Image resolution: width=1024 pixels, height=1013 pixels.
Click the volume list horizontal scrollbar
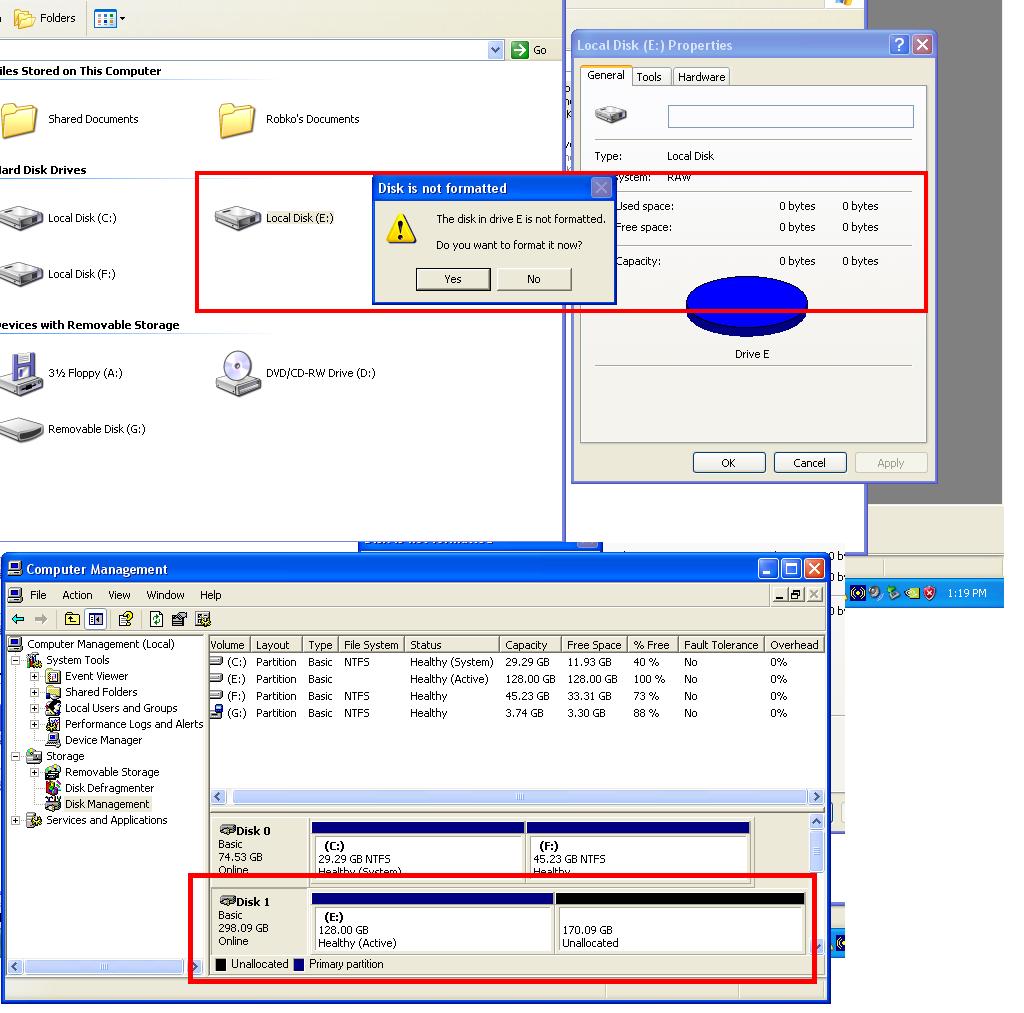coord(518,797)
